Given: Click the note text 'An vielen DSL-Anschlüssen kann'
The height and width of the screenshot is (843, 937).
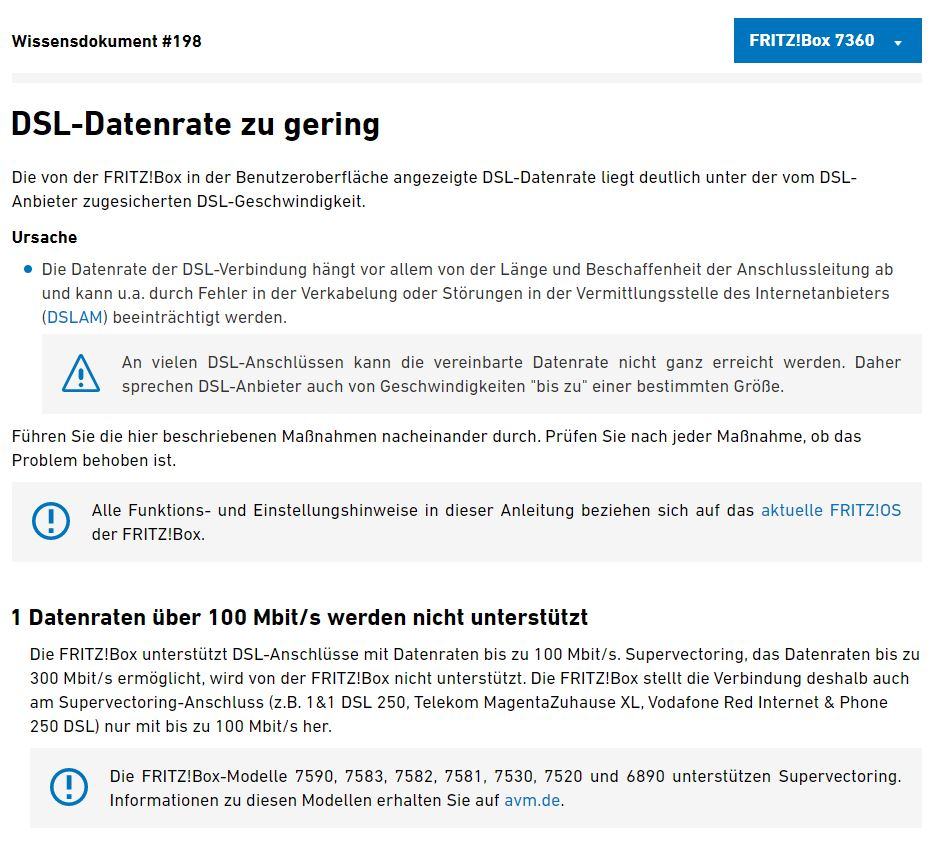Looking at the screenshot, I should coord(511,374).
